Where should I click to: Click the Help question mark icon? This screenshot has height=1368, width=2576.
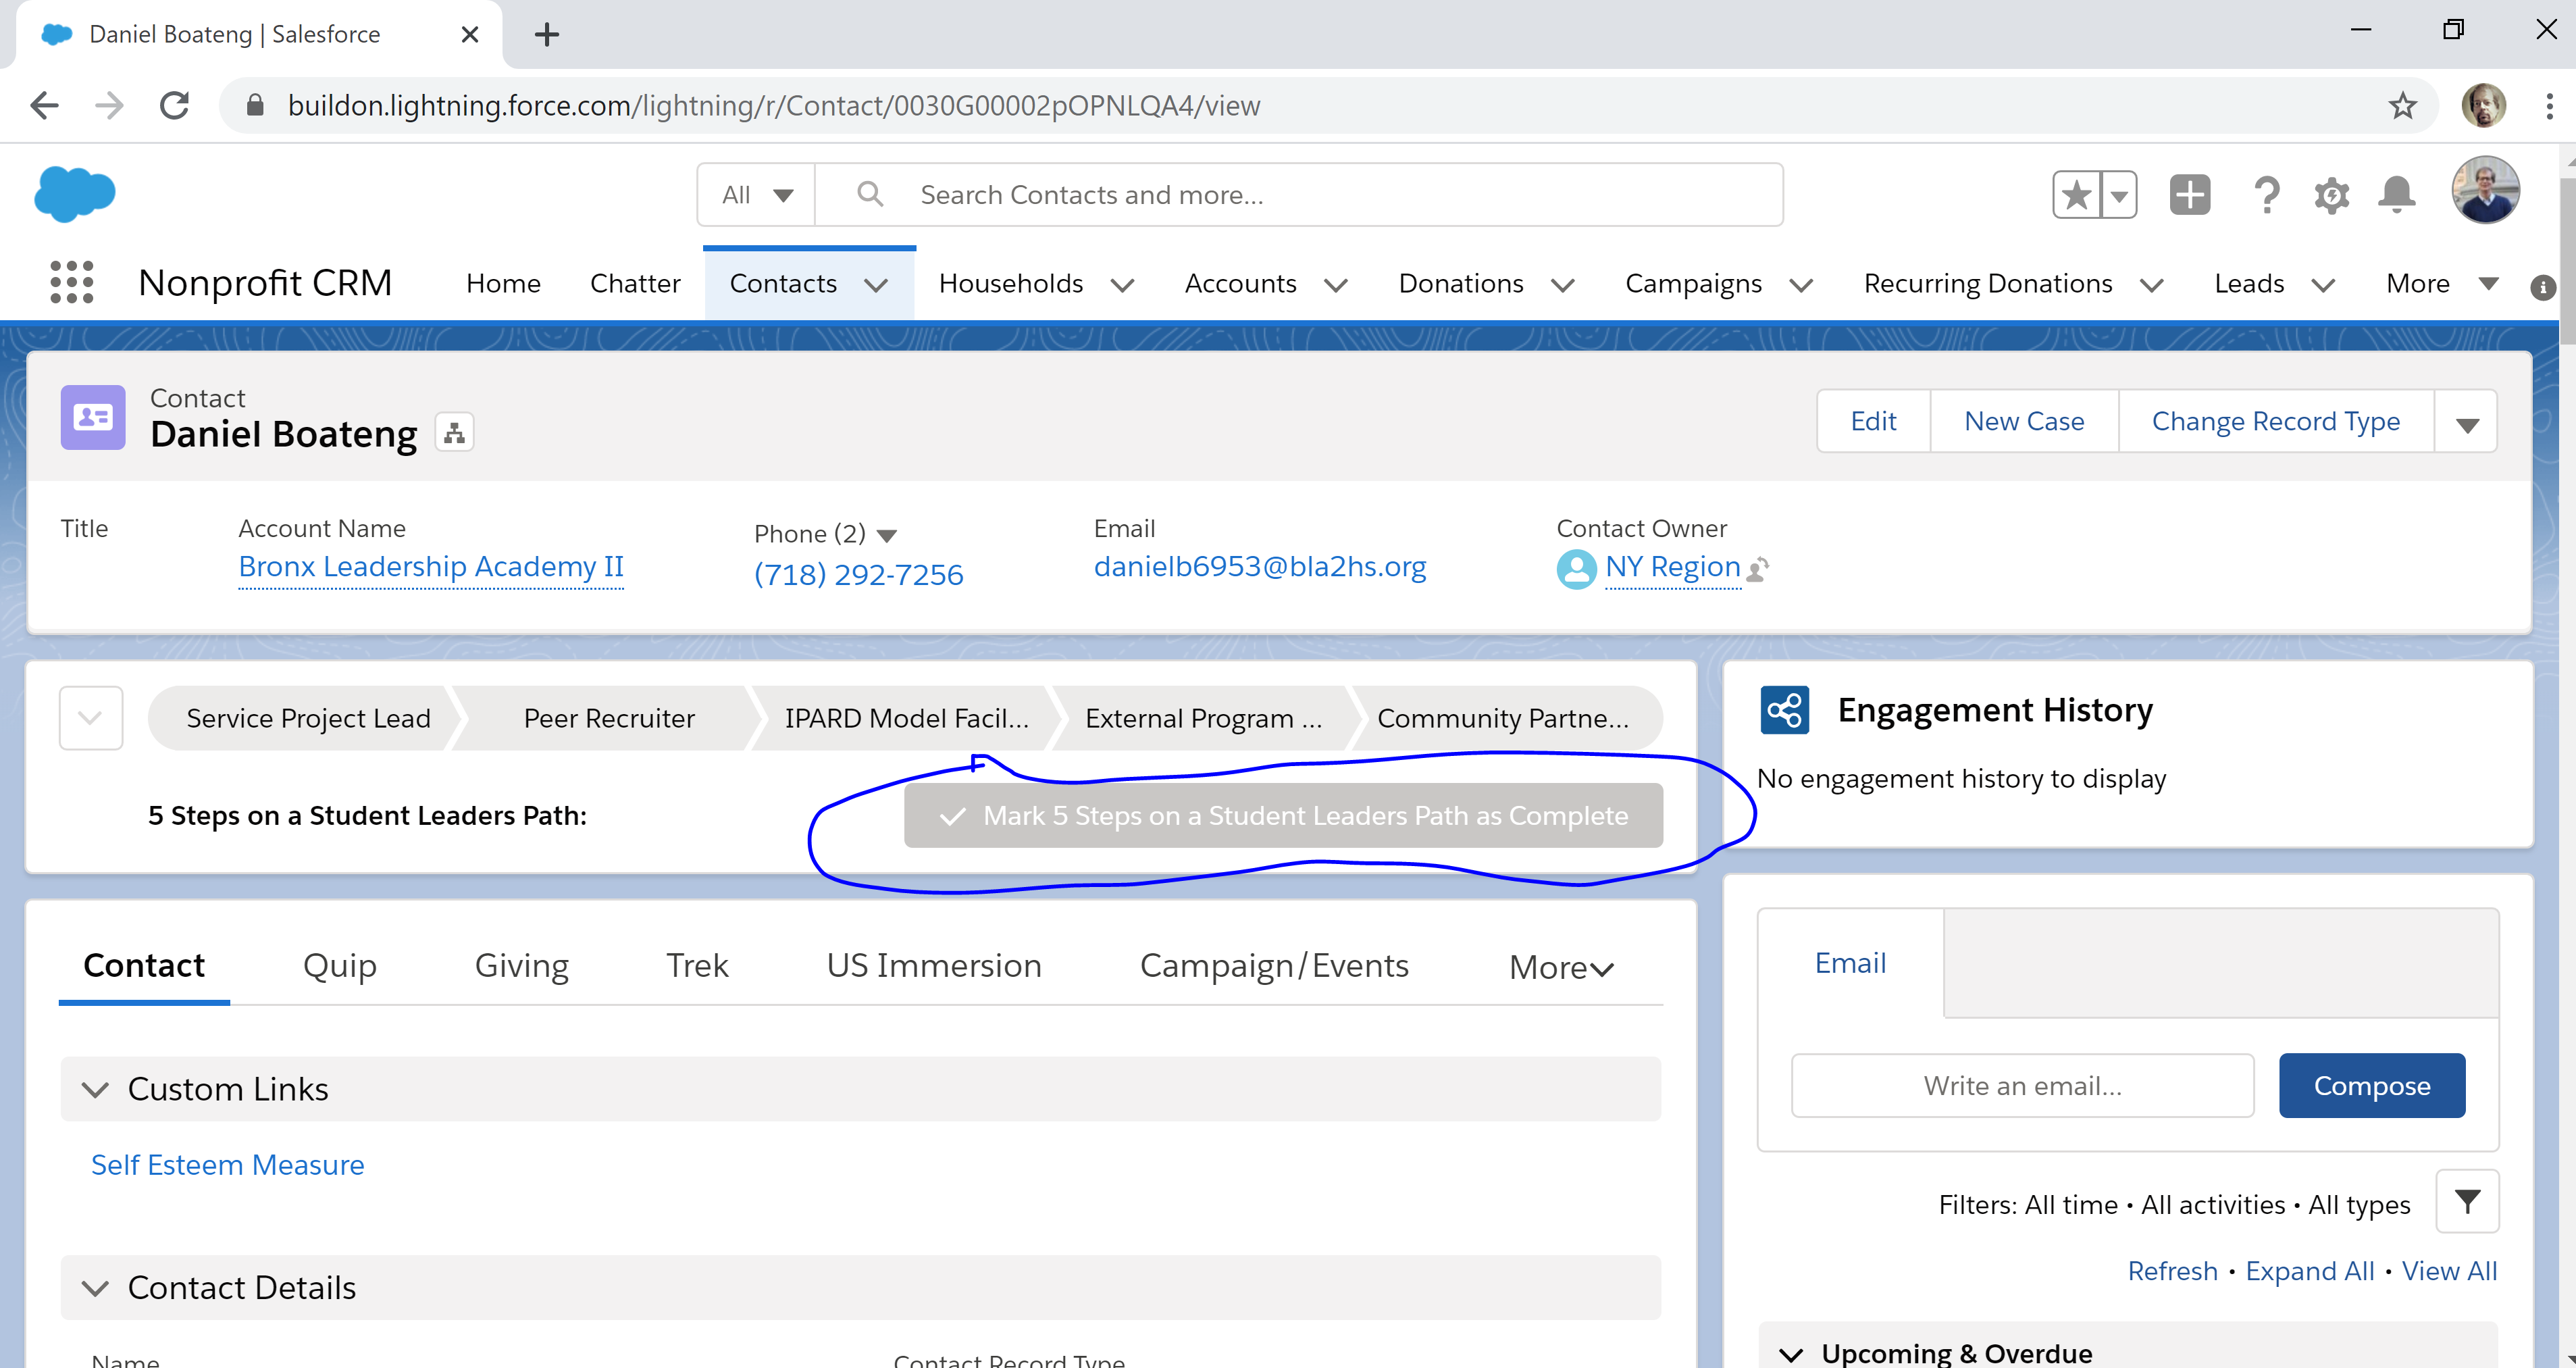point(2266,195)
